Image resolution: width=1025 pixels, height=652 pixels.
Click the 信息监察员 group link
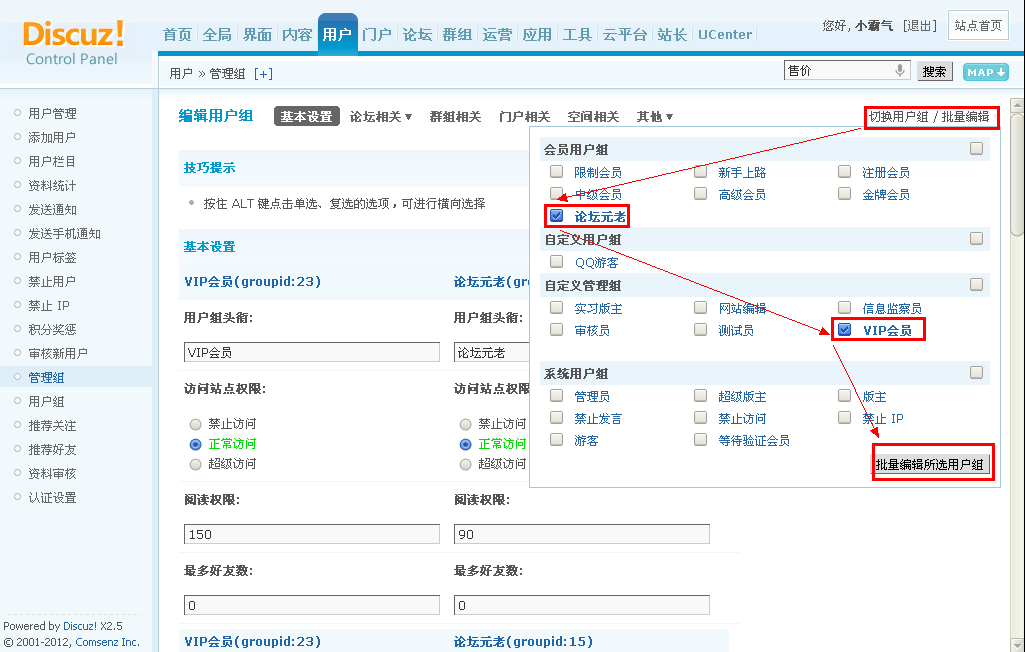pos(892,309)
